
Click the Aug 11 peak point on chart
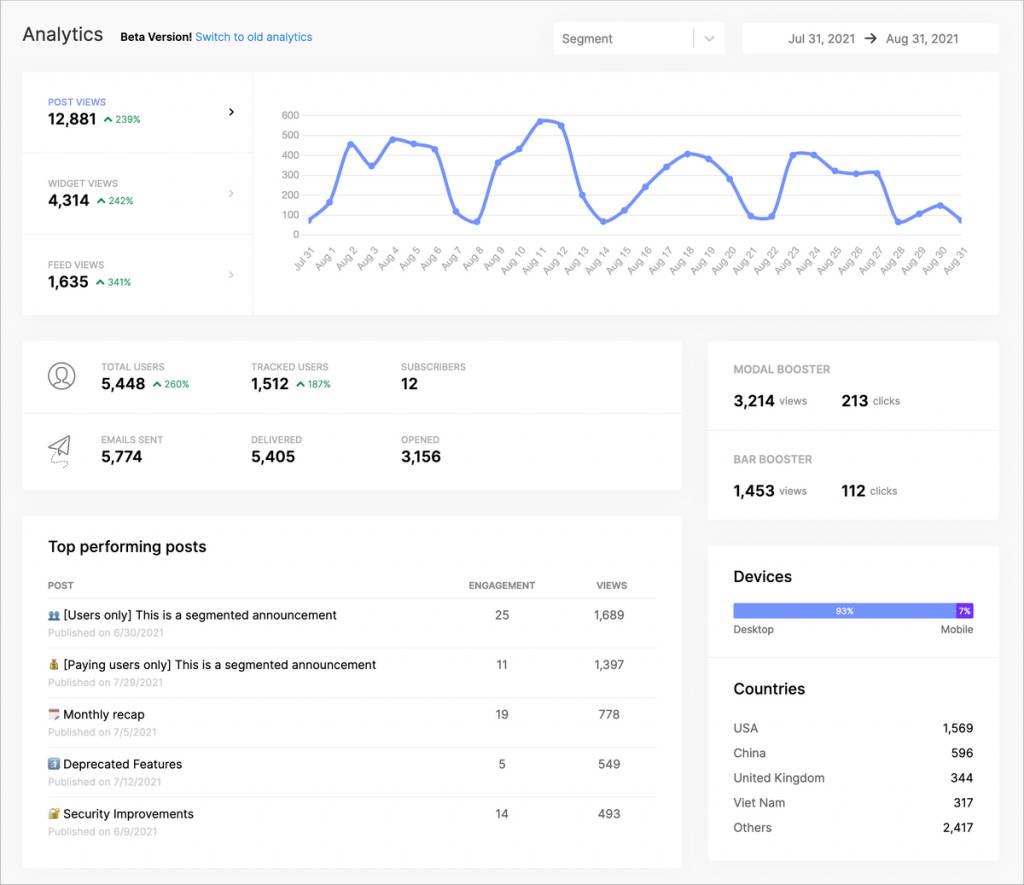point(540,121)
